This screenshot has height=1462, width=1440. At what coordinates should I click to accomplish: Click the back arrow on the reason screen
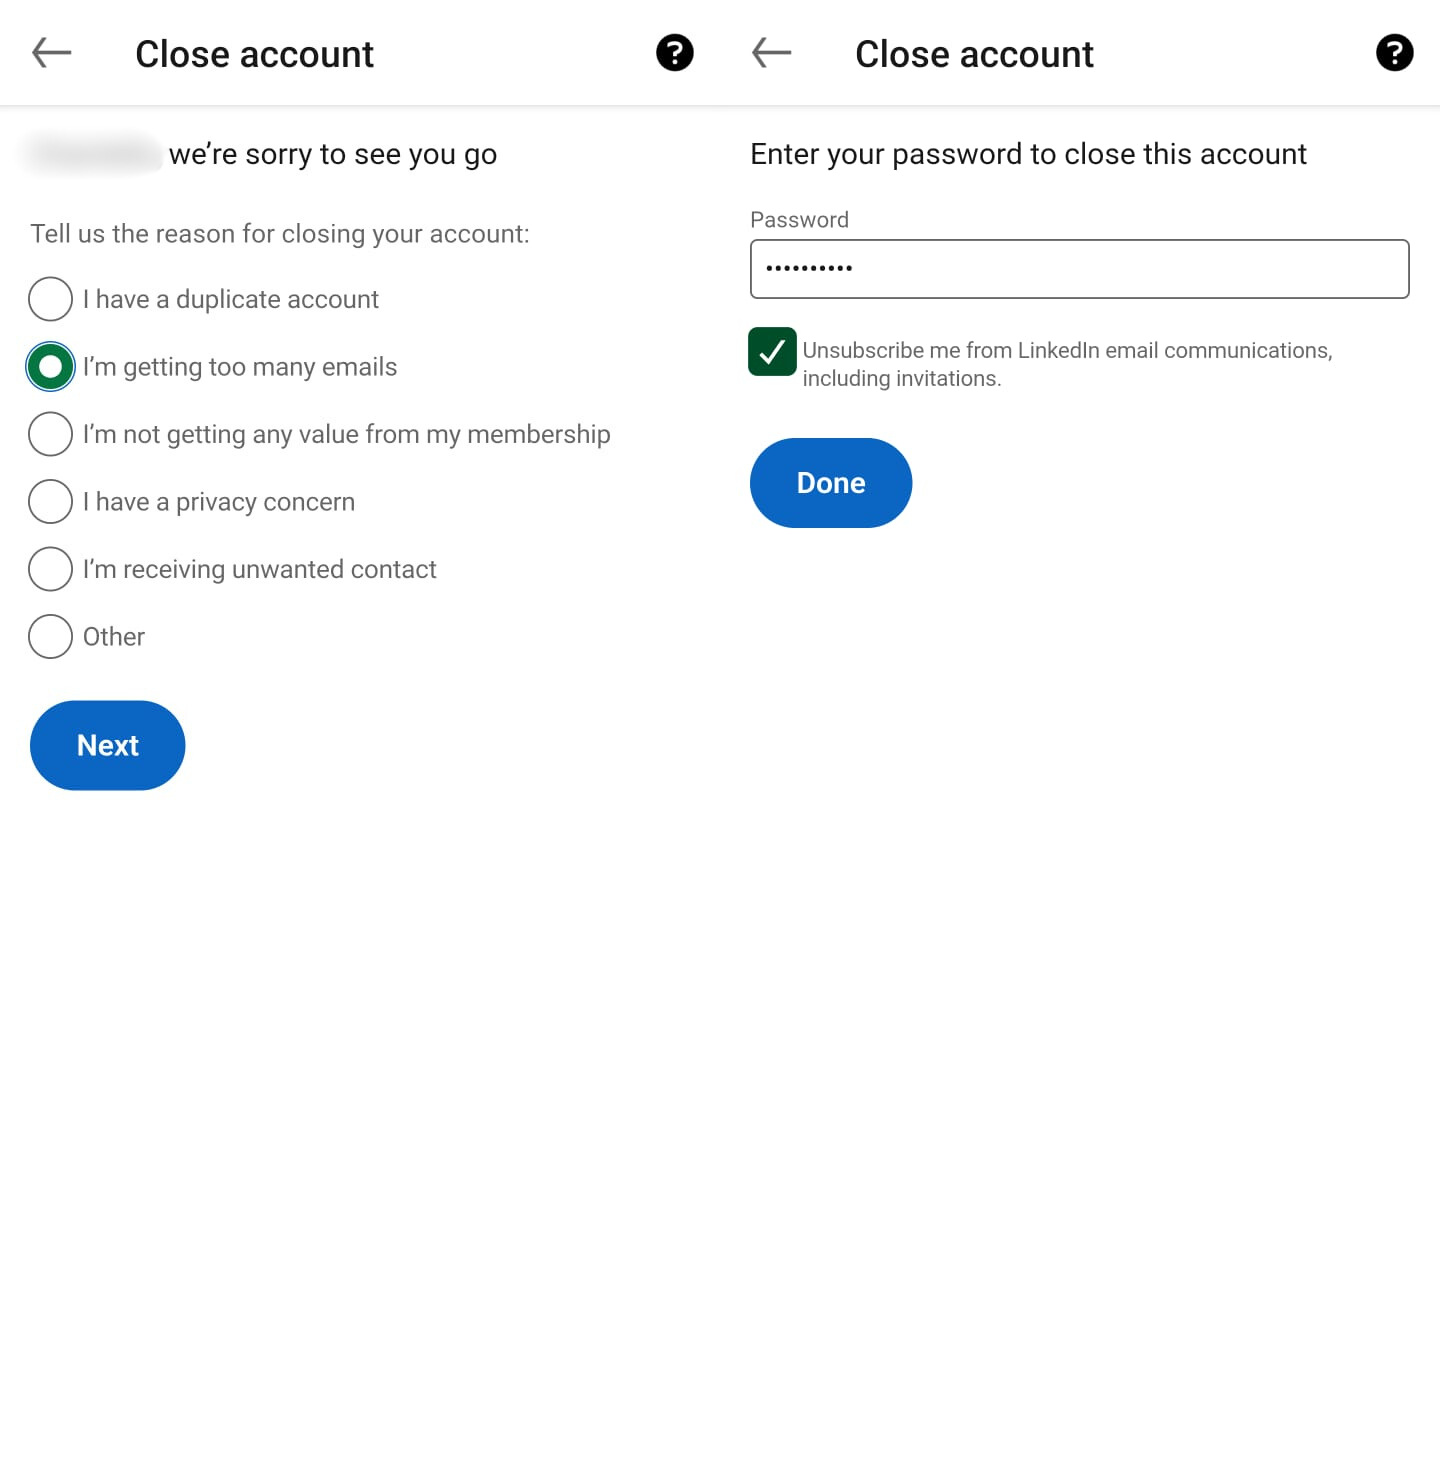tap(50, 53)
